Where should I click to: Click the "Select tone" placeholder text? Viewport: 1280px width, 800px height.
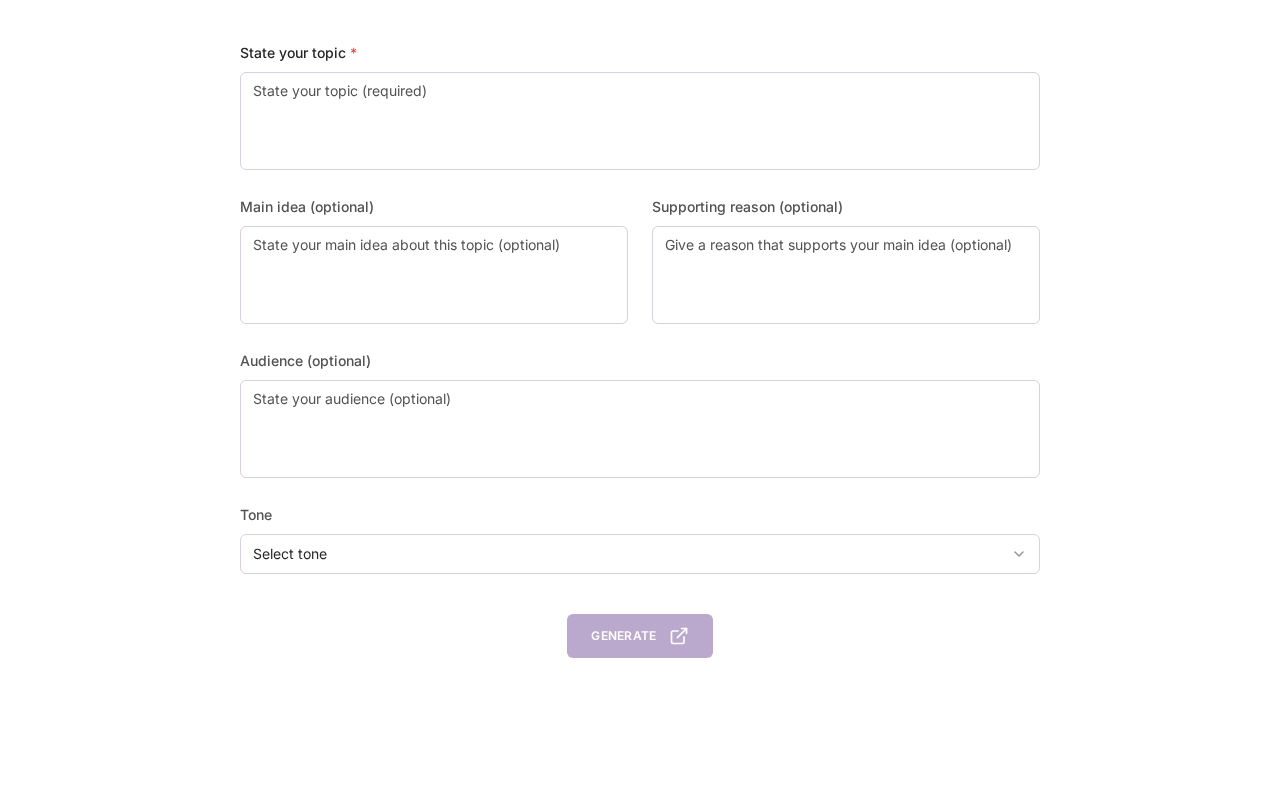(290, 554)
